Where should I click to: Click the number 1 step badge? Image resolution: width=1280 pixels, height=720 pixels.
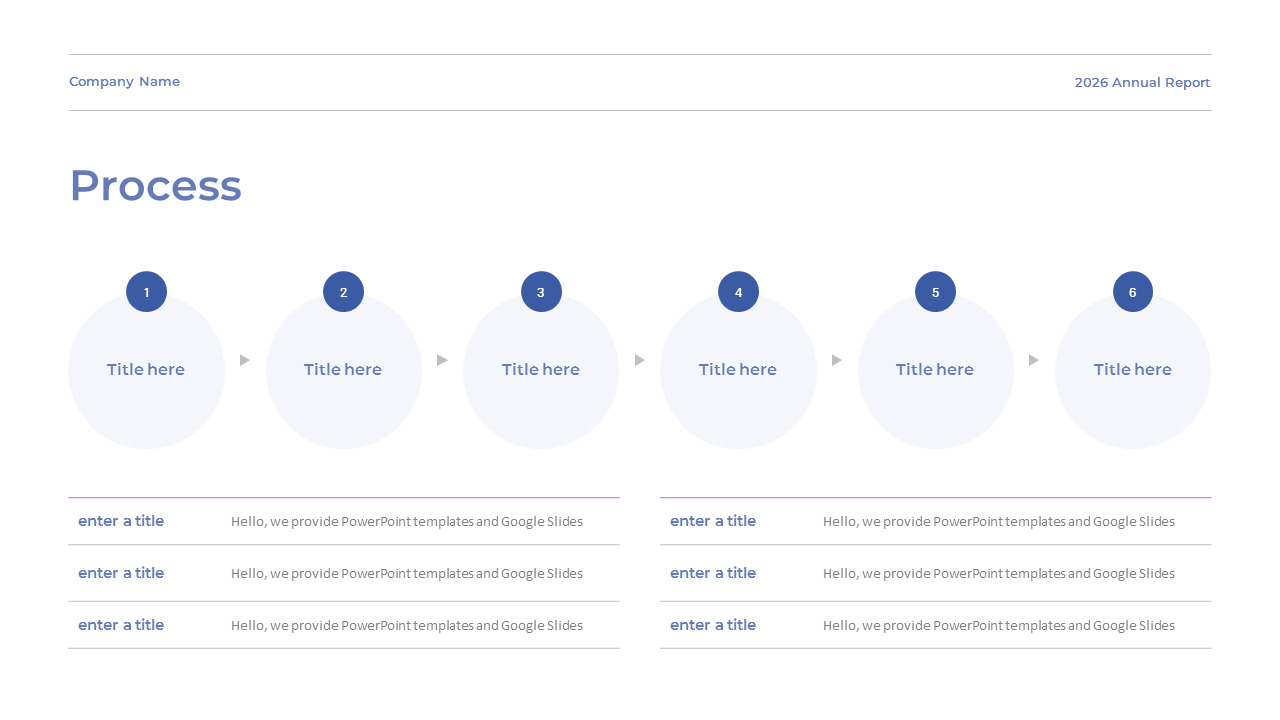click(x=146, y=292)
